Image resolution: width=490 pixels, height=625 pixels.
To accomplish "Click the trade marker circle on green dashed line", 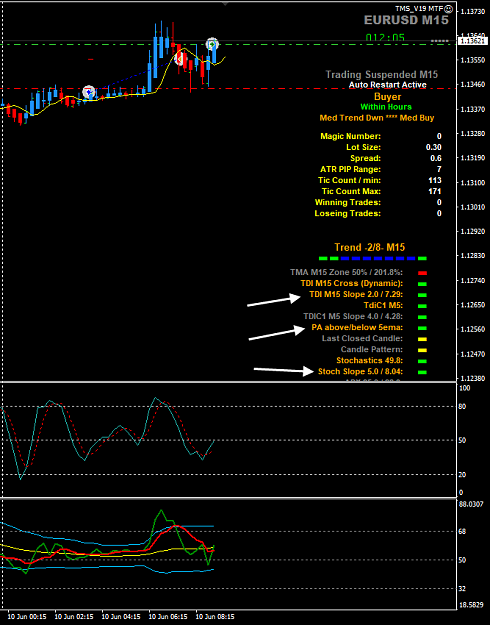I will pos(212,44).
